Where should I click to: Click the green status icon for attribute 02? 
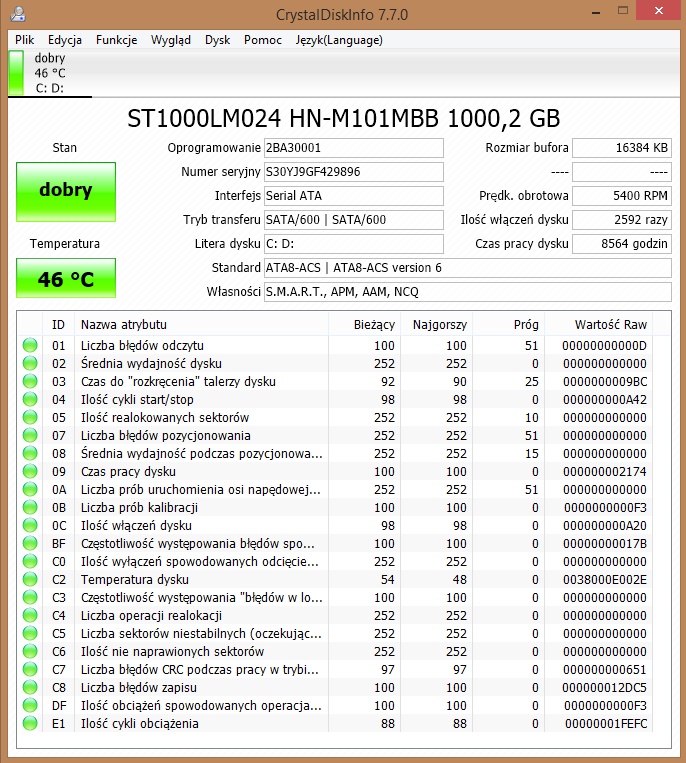(30, 363)
